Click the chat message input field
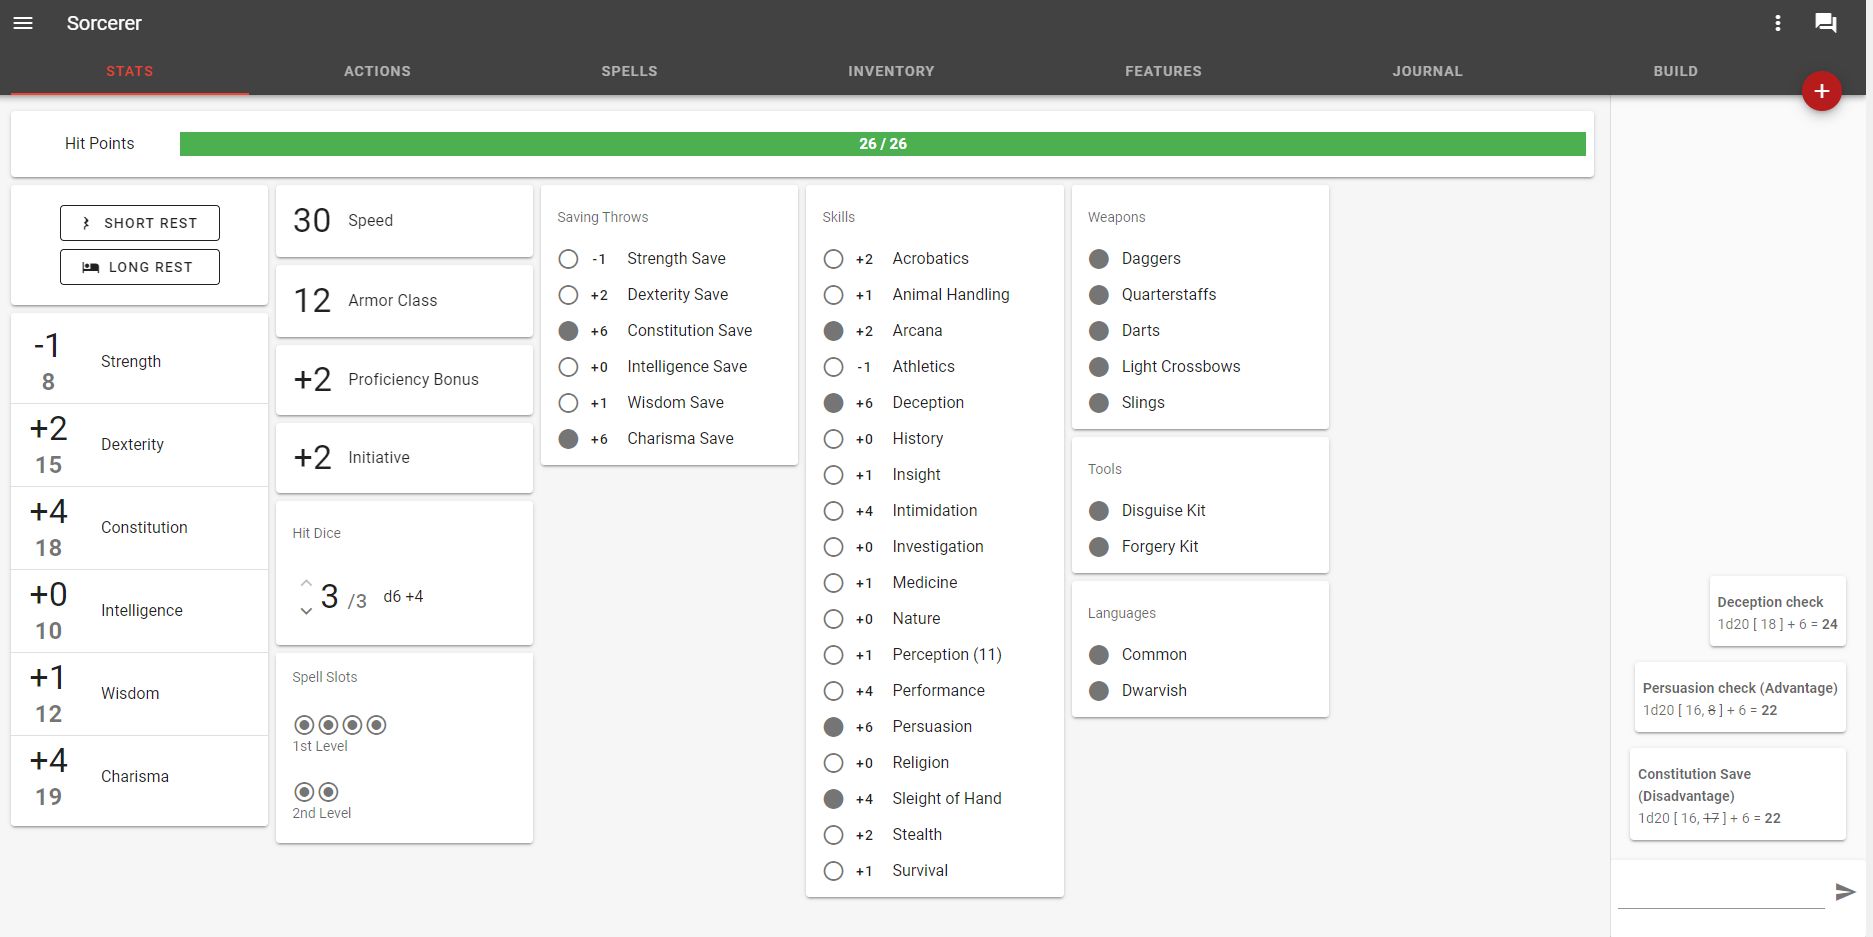 click(1720, 888)
